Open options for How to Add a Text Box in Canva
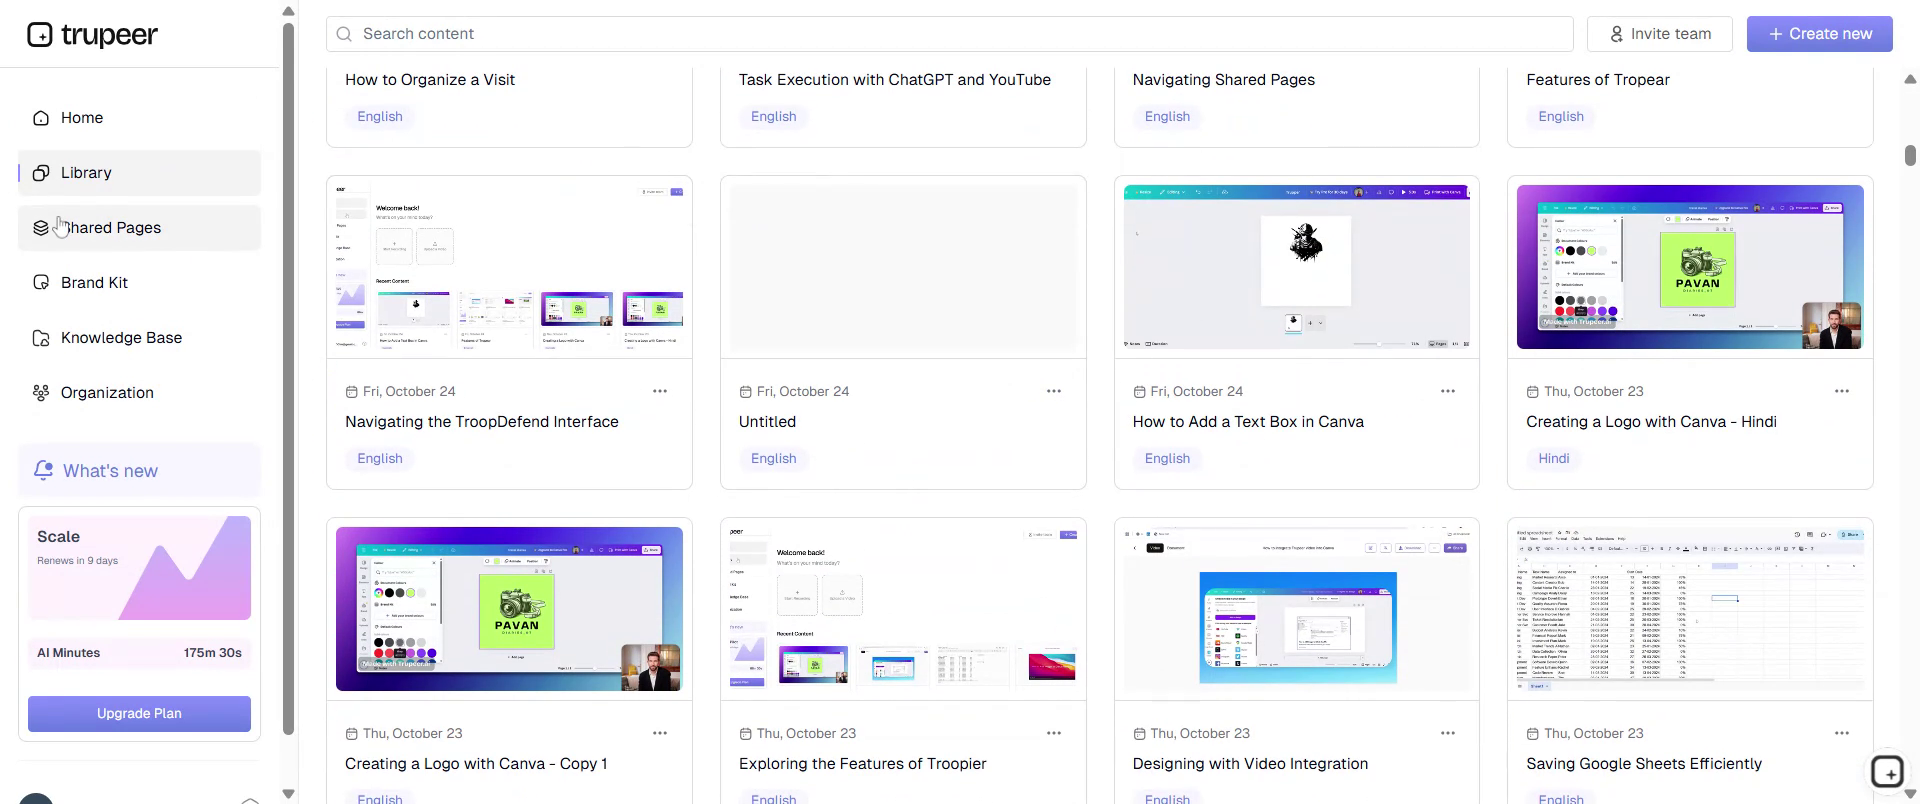 (x=1448, y=391)
